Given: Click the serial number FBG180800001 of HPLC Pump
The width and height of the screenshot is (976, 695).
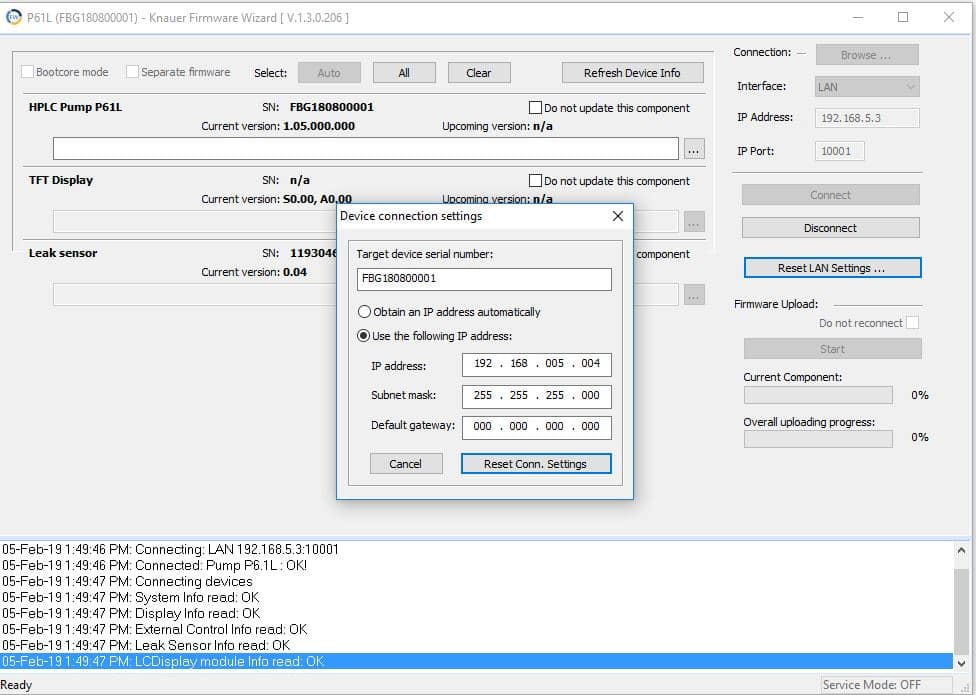Looking at the screenshot, I should click(332, 107).
